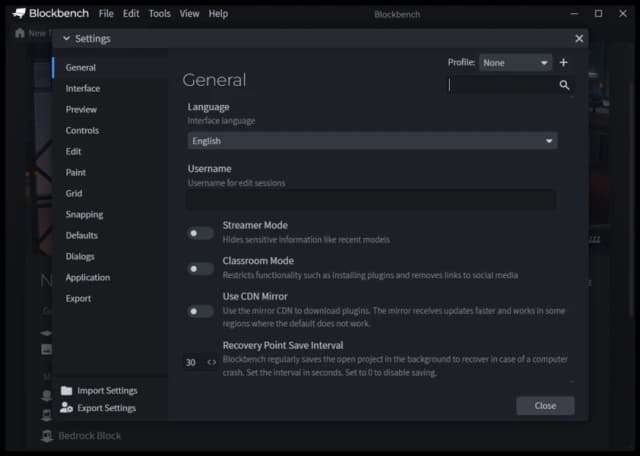Click the Export Settings user icon

pos(67,407)
